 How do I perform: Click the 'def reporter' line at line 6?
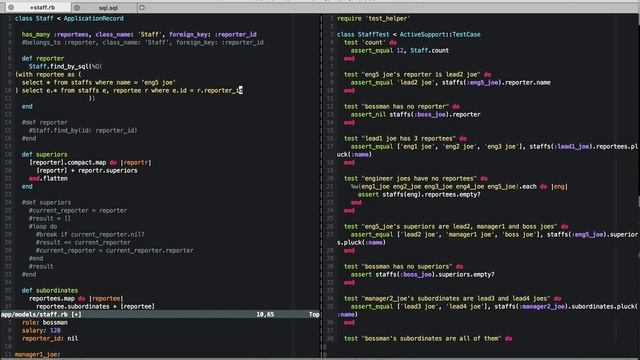[42, 58]
